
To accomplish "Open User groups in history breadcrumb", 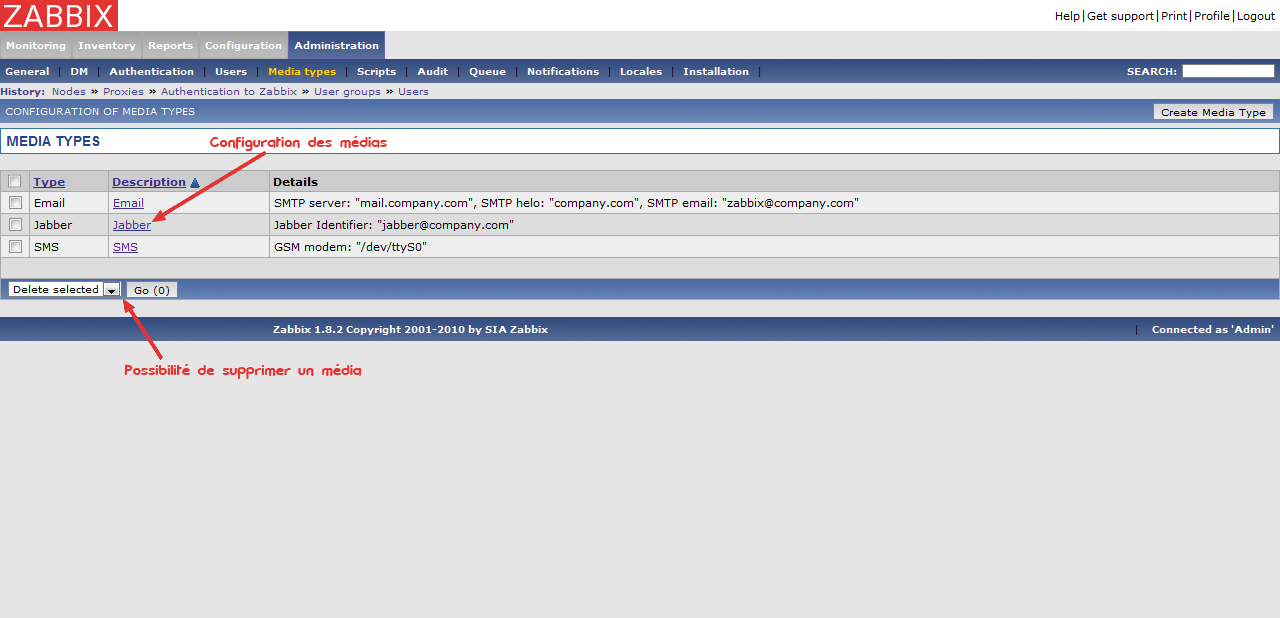I will pyautogui.click(x=347, y=92).
